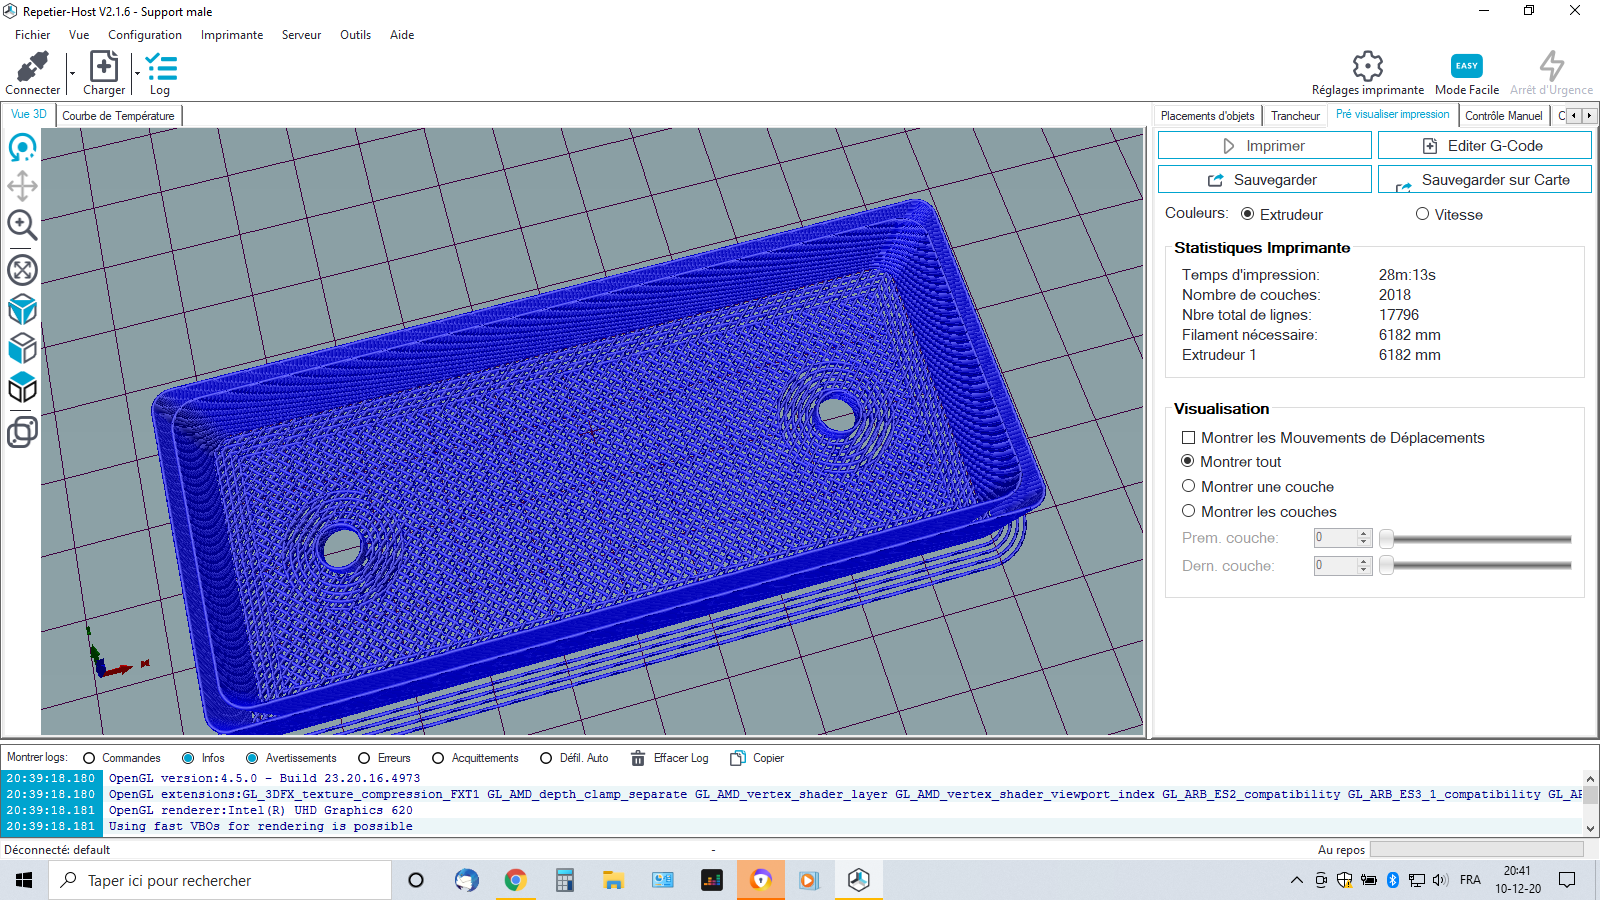Click the Effacer Log trash icon
1600x900 pixels.
[x=638, y=758]
